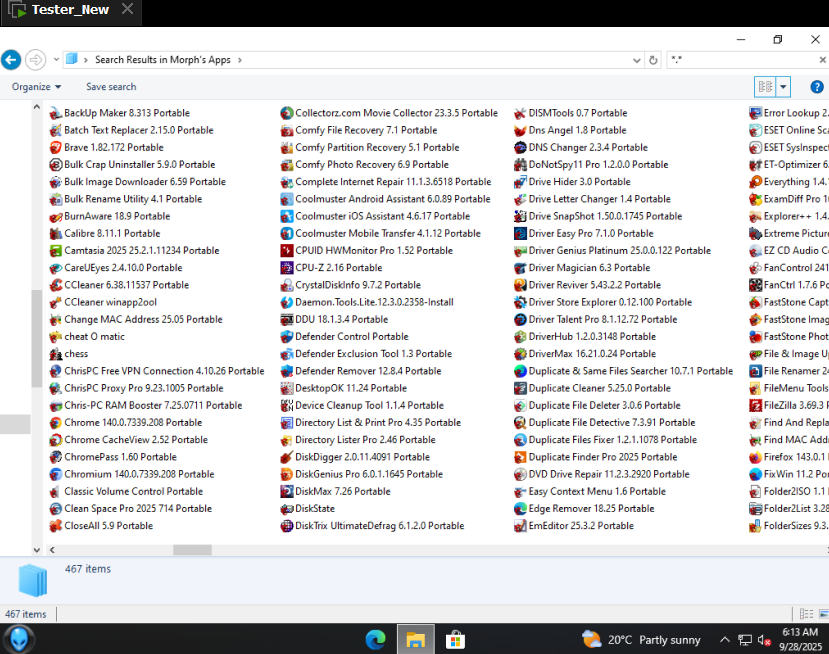Click the Brave 1.82.172 Portable icon
This screenshot has height=654, width=829.
(x=56, y=148)
